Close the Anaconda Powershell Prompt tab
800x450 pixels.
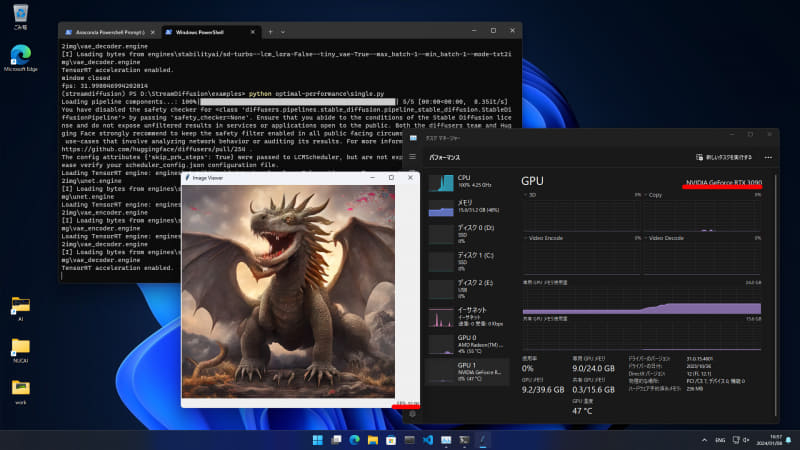click(153, 32)
